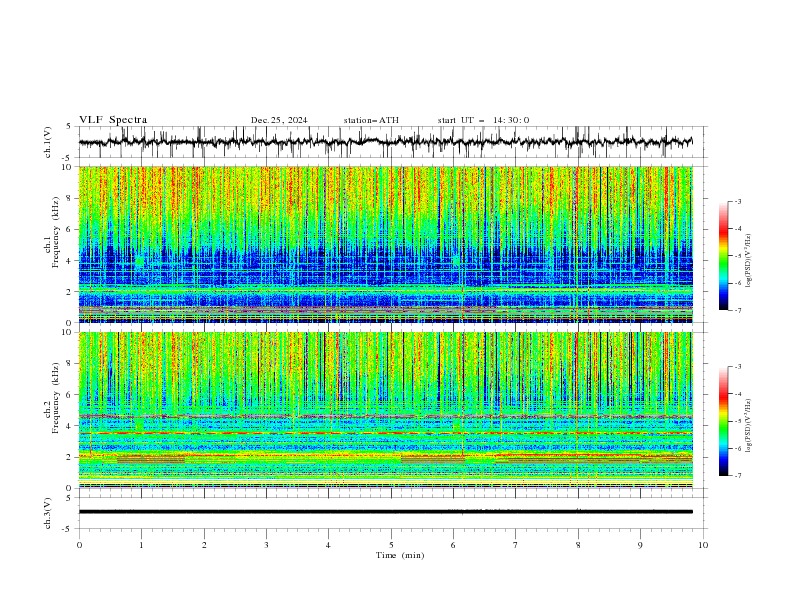Click the upper color scale bar
This screenshot has width=792, height=612.
click(724, 255)
